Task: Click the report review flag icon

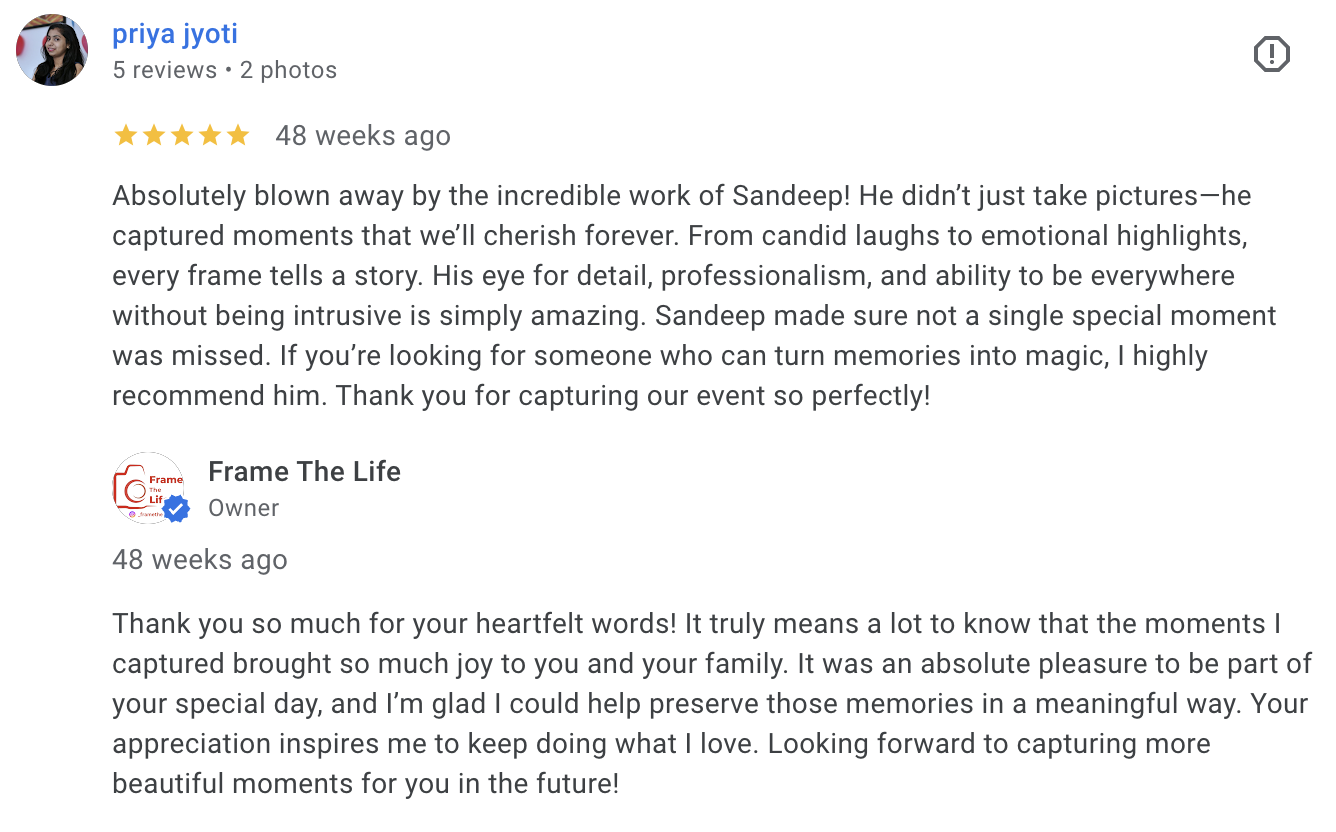Action: [x=1273, y=55]
